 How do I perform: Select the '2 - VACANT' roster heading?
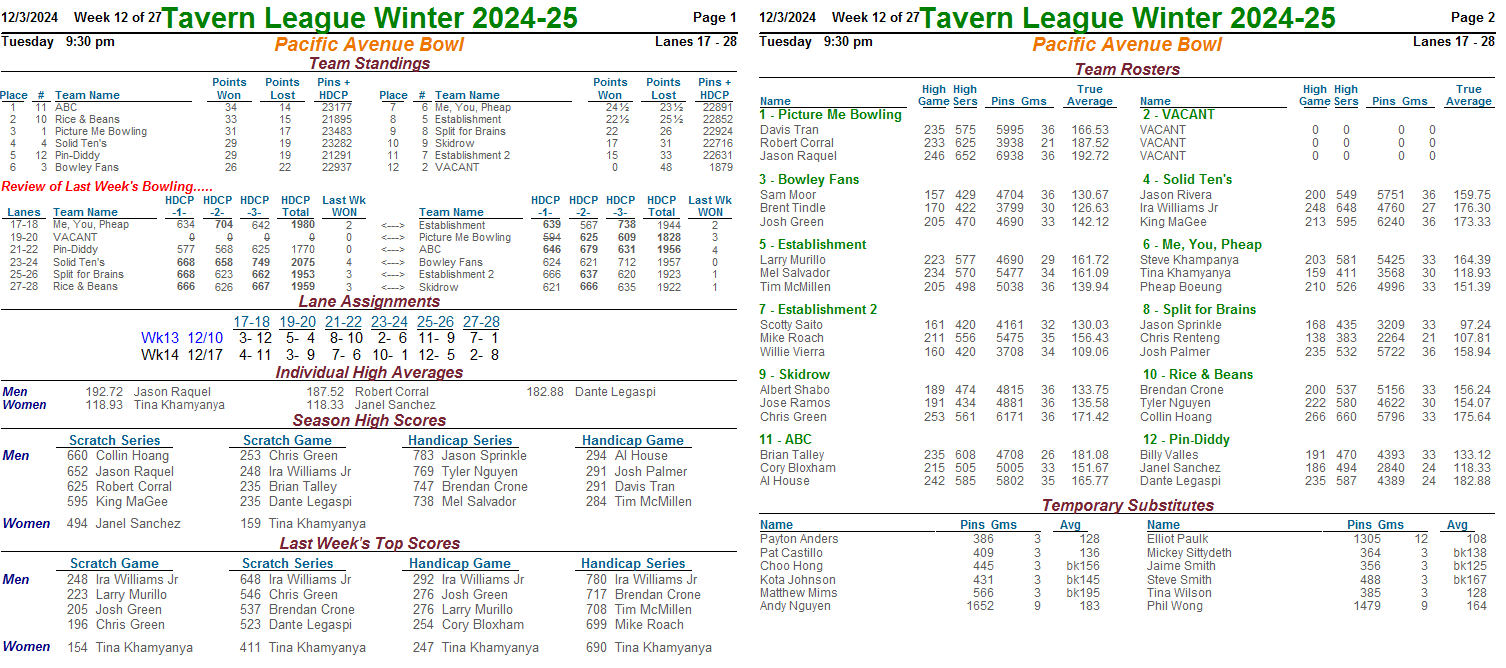coord(1178,114)
